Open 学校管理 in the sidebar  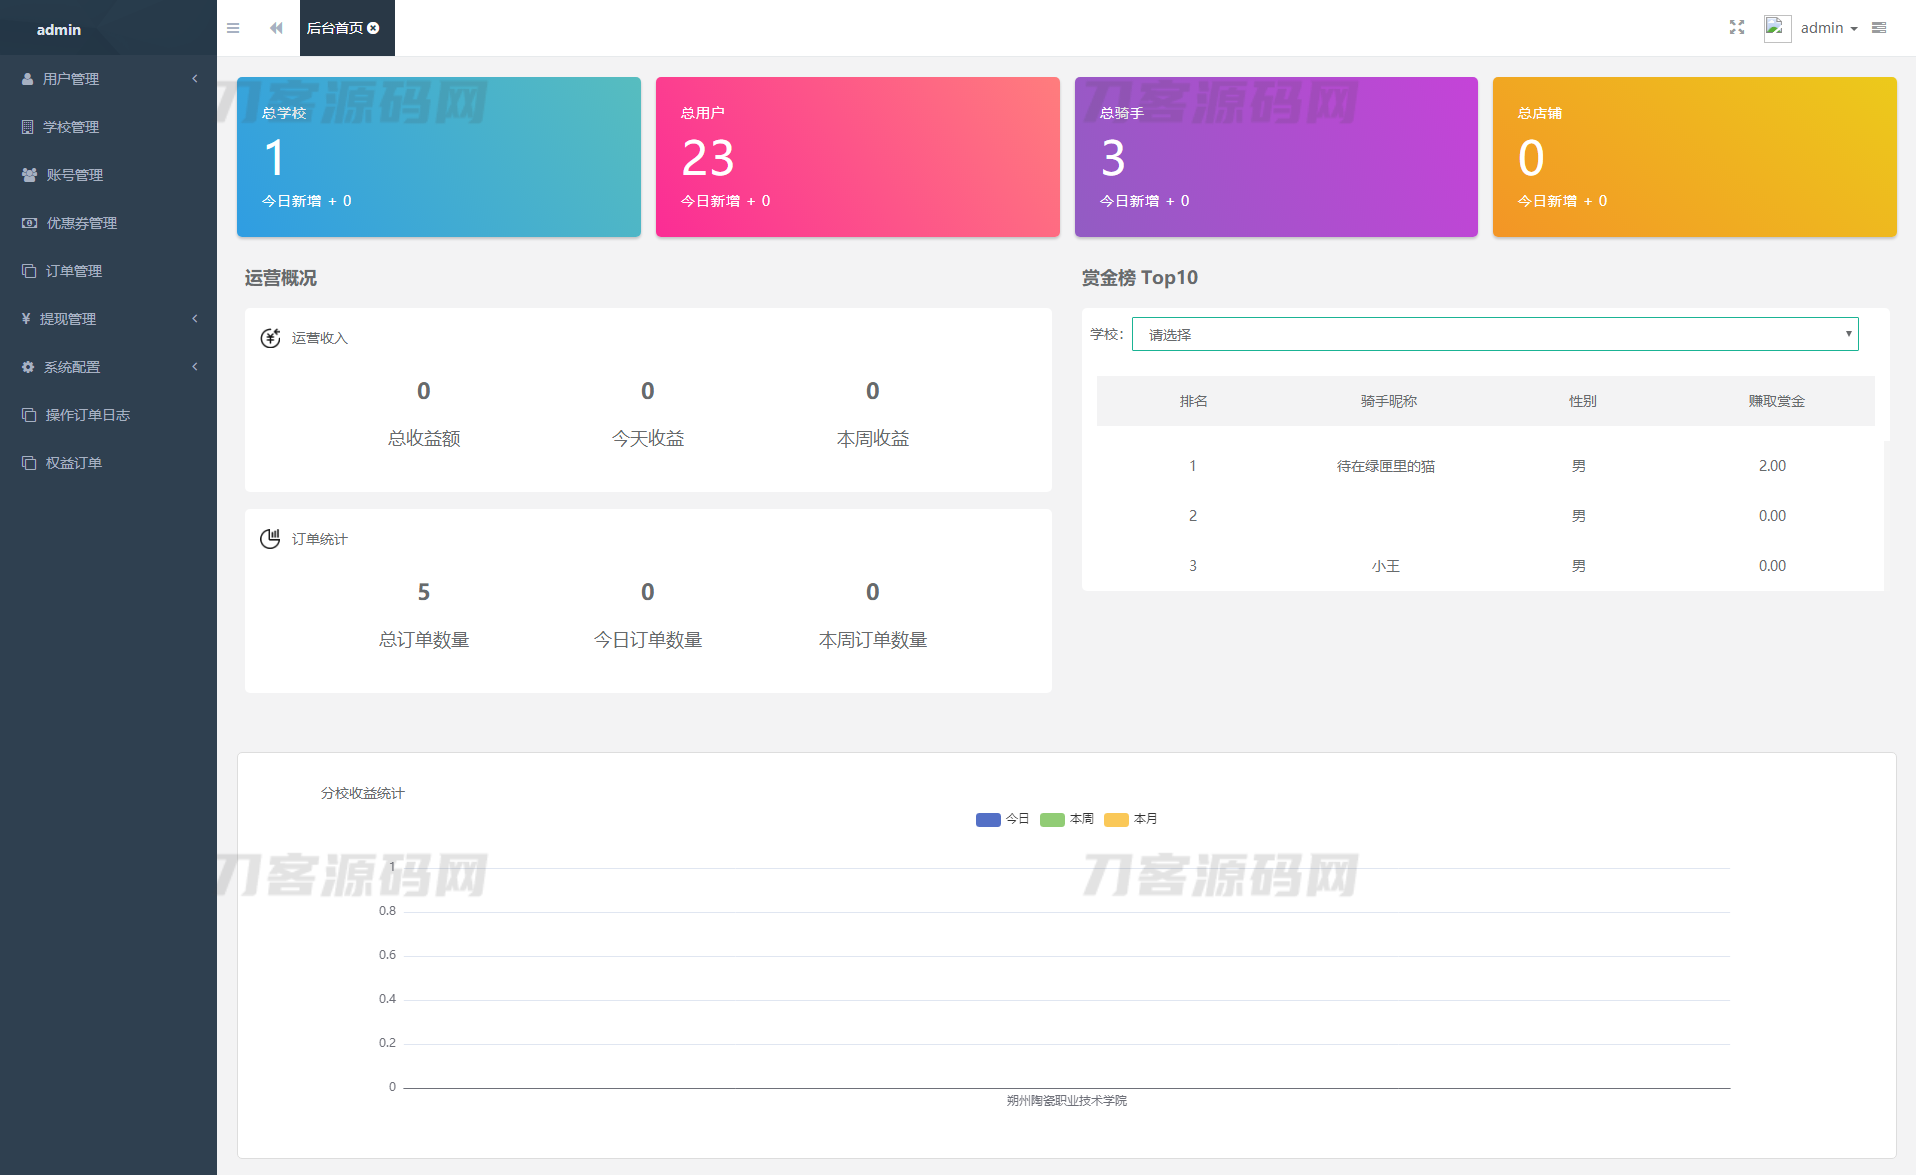tap(71, 127)
